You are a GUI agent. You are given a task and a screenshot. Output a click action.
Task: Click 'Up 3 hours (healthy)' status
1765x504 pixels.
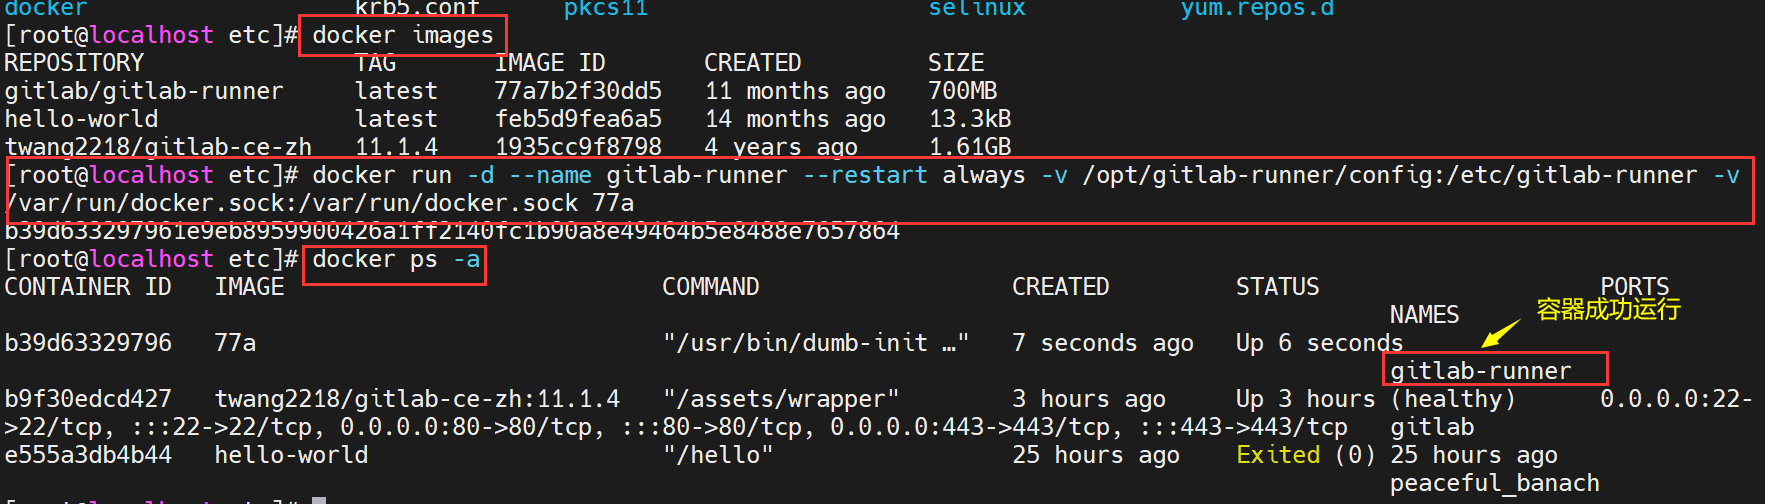(x=1376, y=399)
